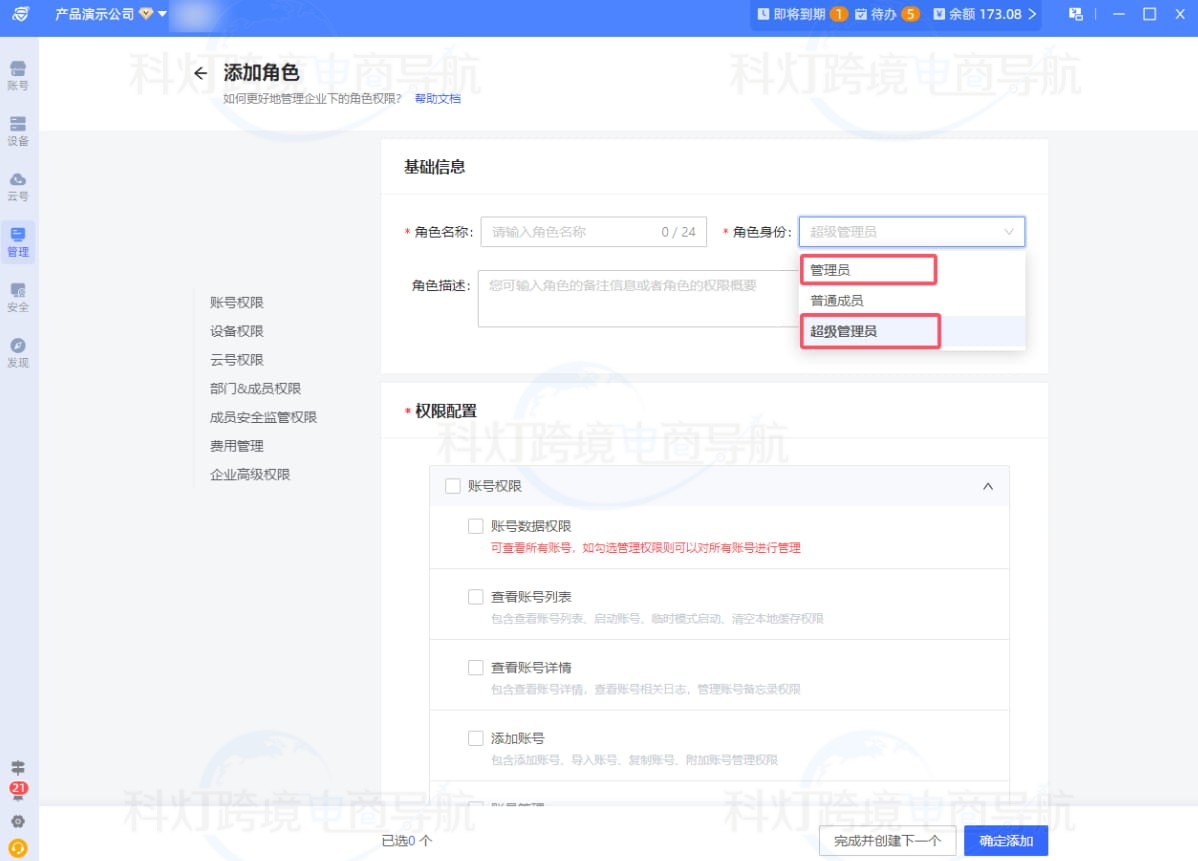The height and width of the screenshot is (861, 1198).
Task: Open the 角色身份 dropdown
Action: pos(911,231)
